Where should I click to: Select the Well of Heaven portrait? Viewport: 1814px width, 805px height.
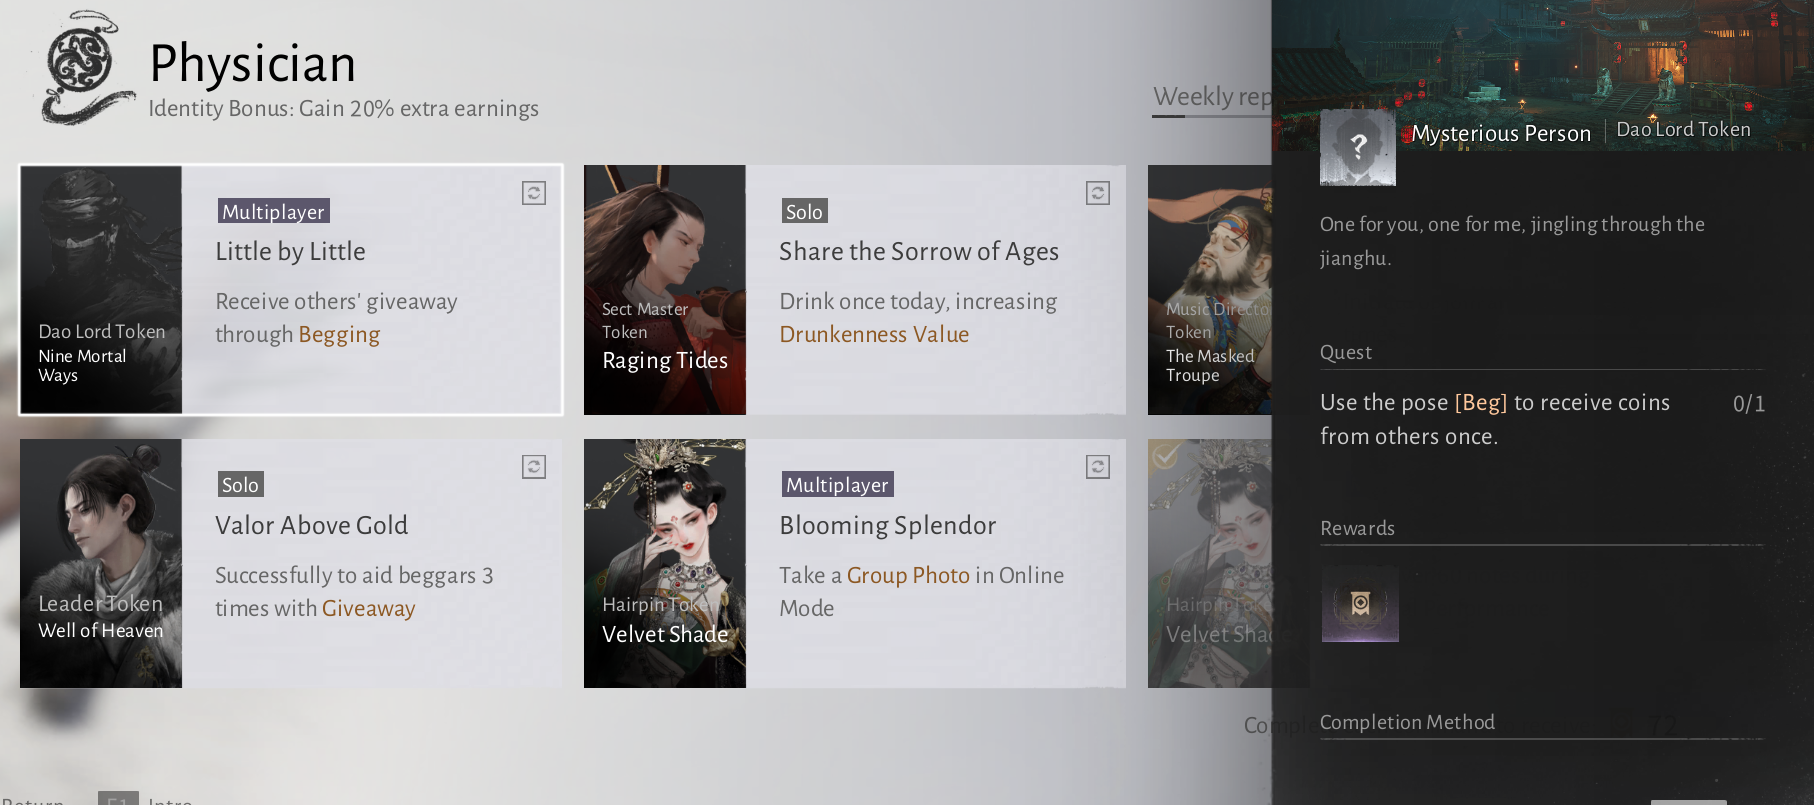pos(101,563)
